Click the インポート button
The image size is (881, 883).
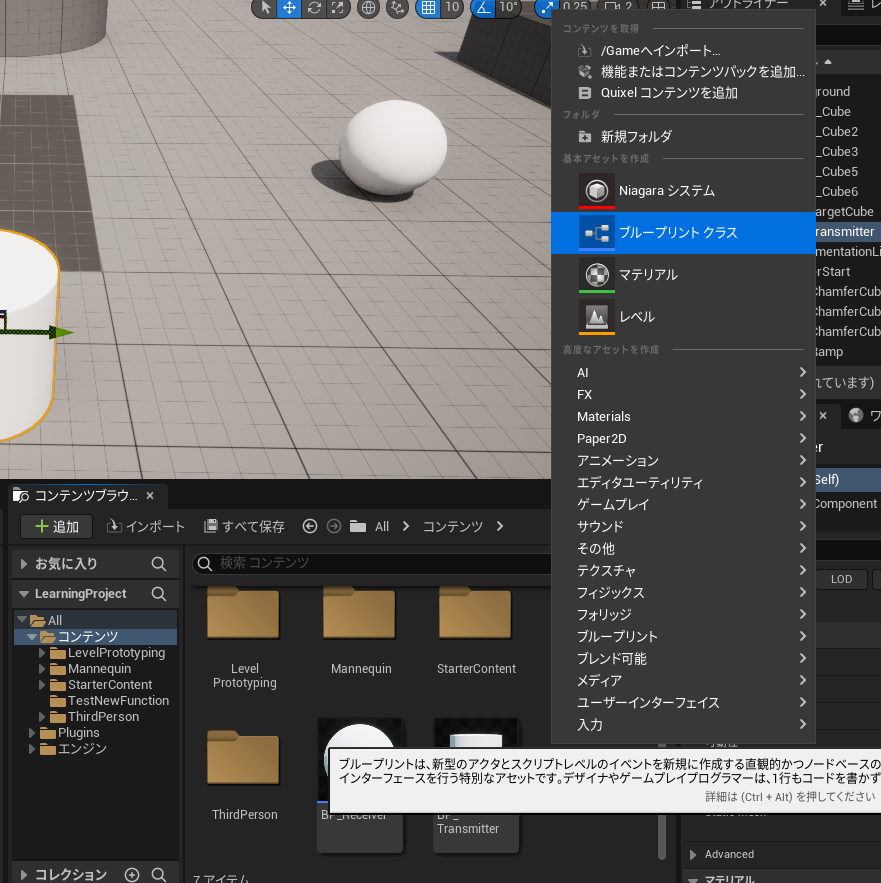145,527
